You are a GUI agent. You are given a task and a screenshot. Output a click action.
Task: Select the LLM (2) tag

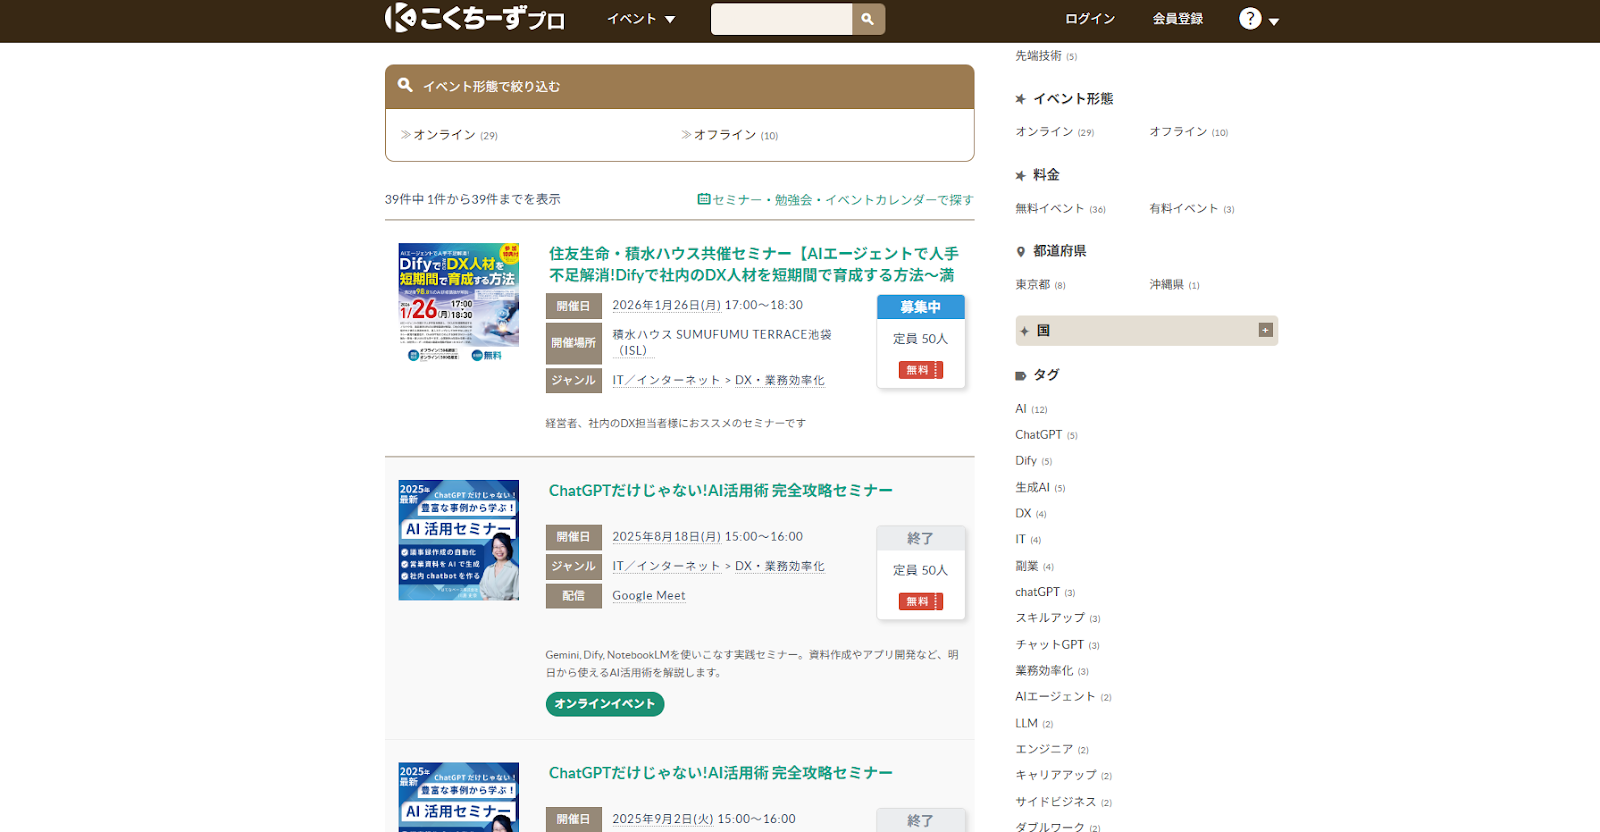1034,723
